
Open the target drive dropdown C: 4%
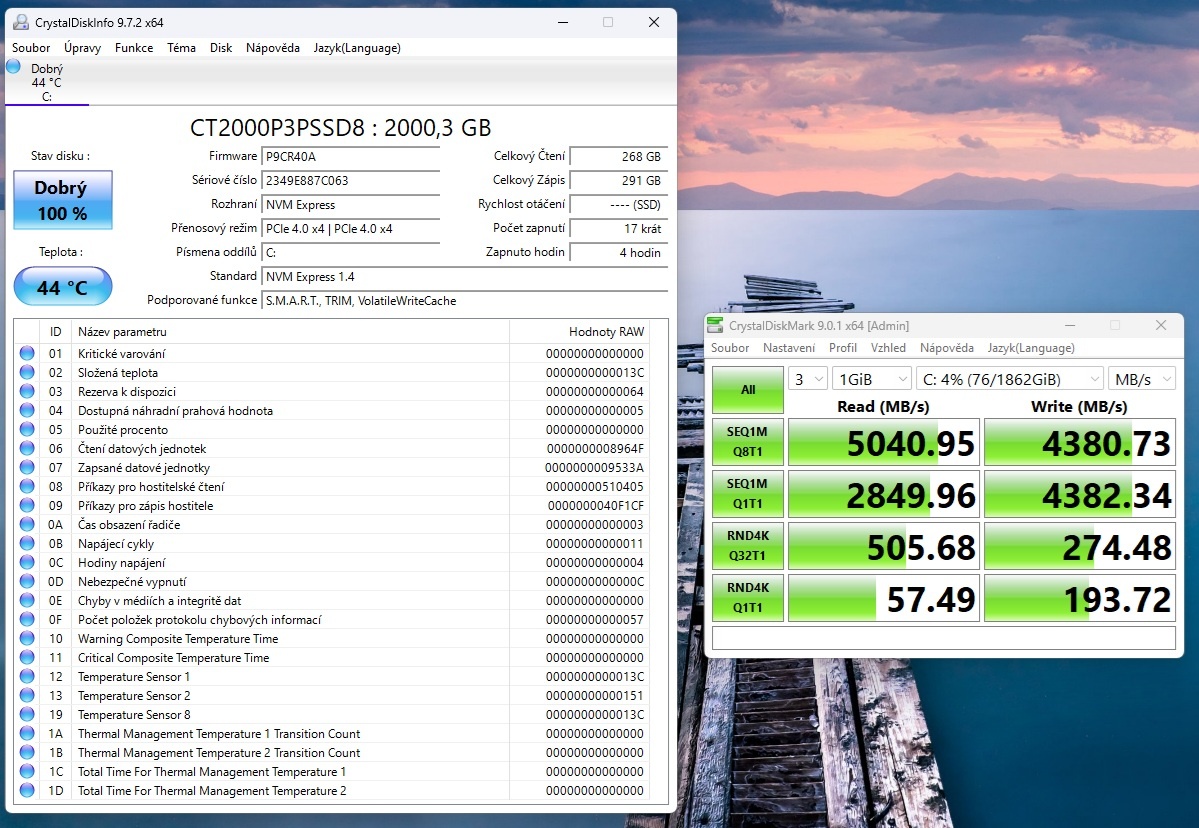pos(1010,378)
